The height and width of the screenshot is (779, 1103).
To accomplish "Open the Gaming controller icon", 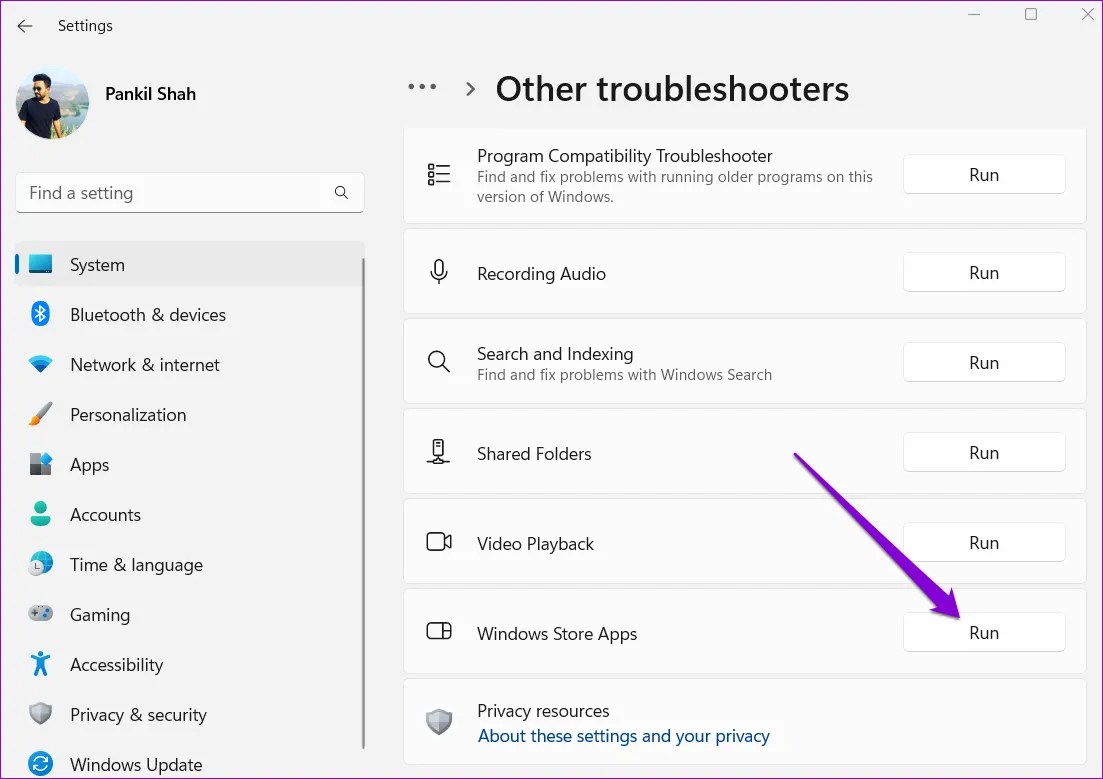I will click(x=40, y=615).
